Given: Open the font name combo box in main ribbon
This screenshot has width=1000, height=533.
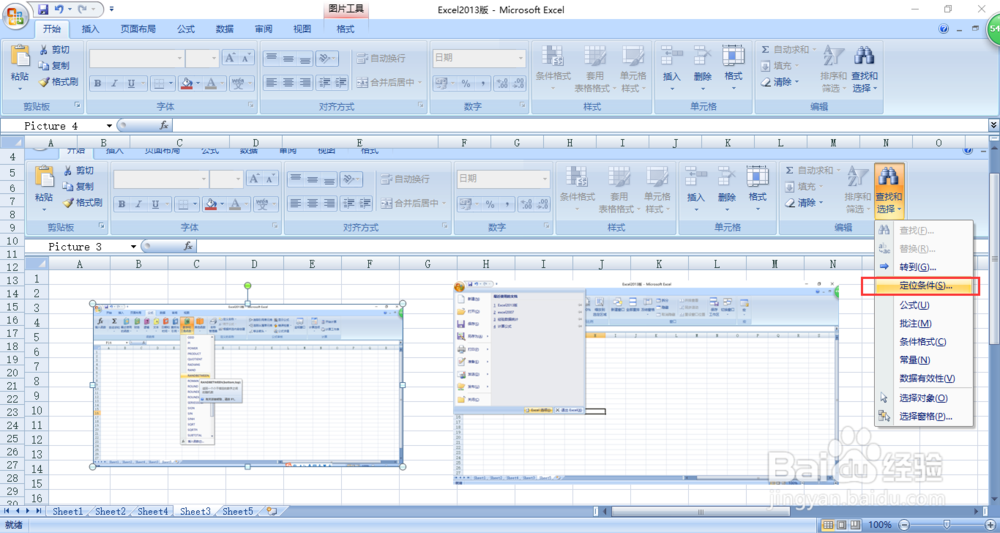Looking at the screenshot, I should [x=136, y=58].
